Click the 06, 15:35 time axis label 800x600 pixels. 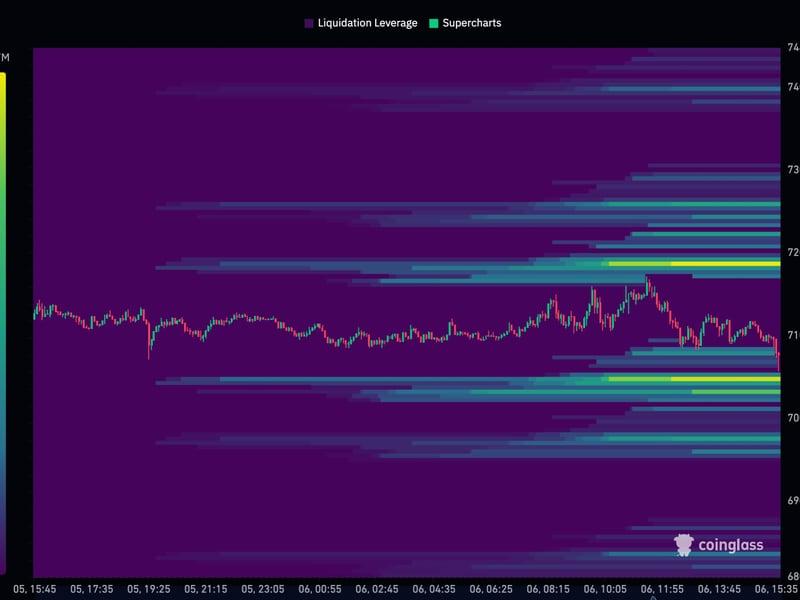pos(774,589)
